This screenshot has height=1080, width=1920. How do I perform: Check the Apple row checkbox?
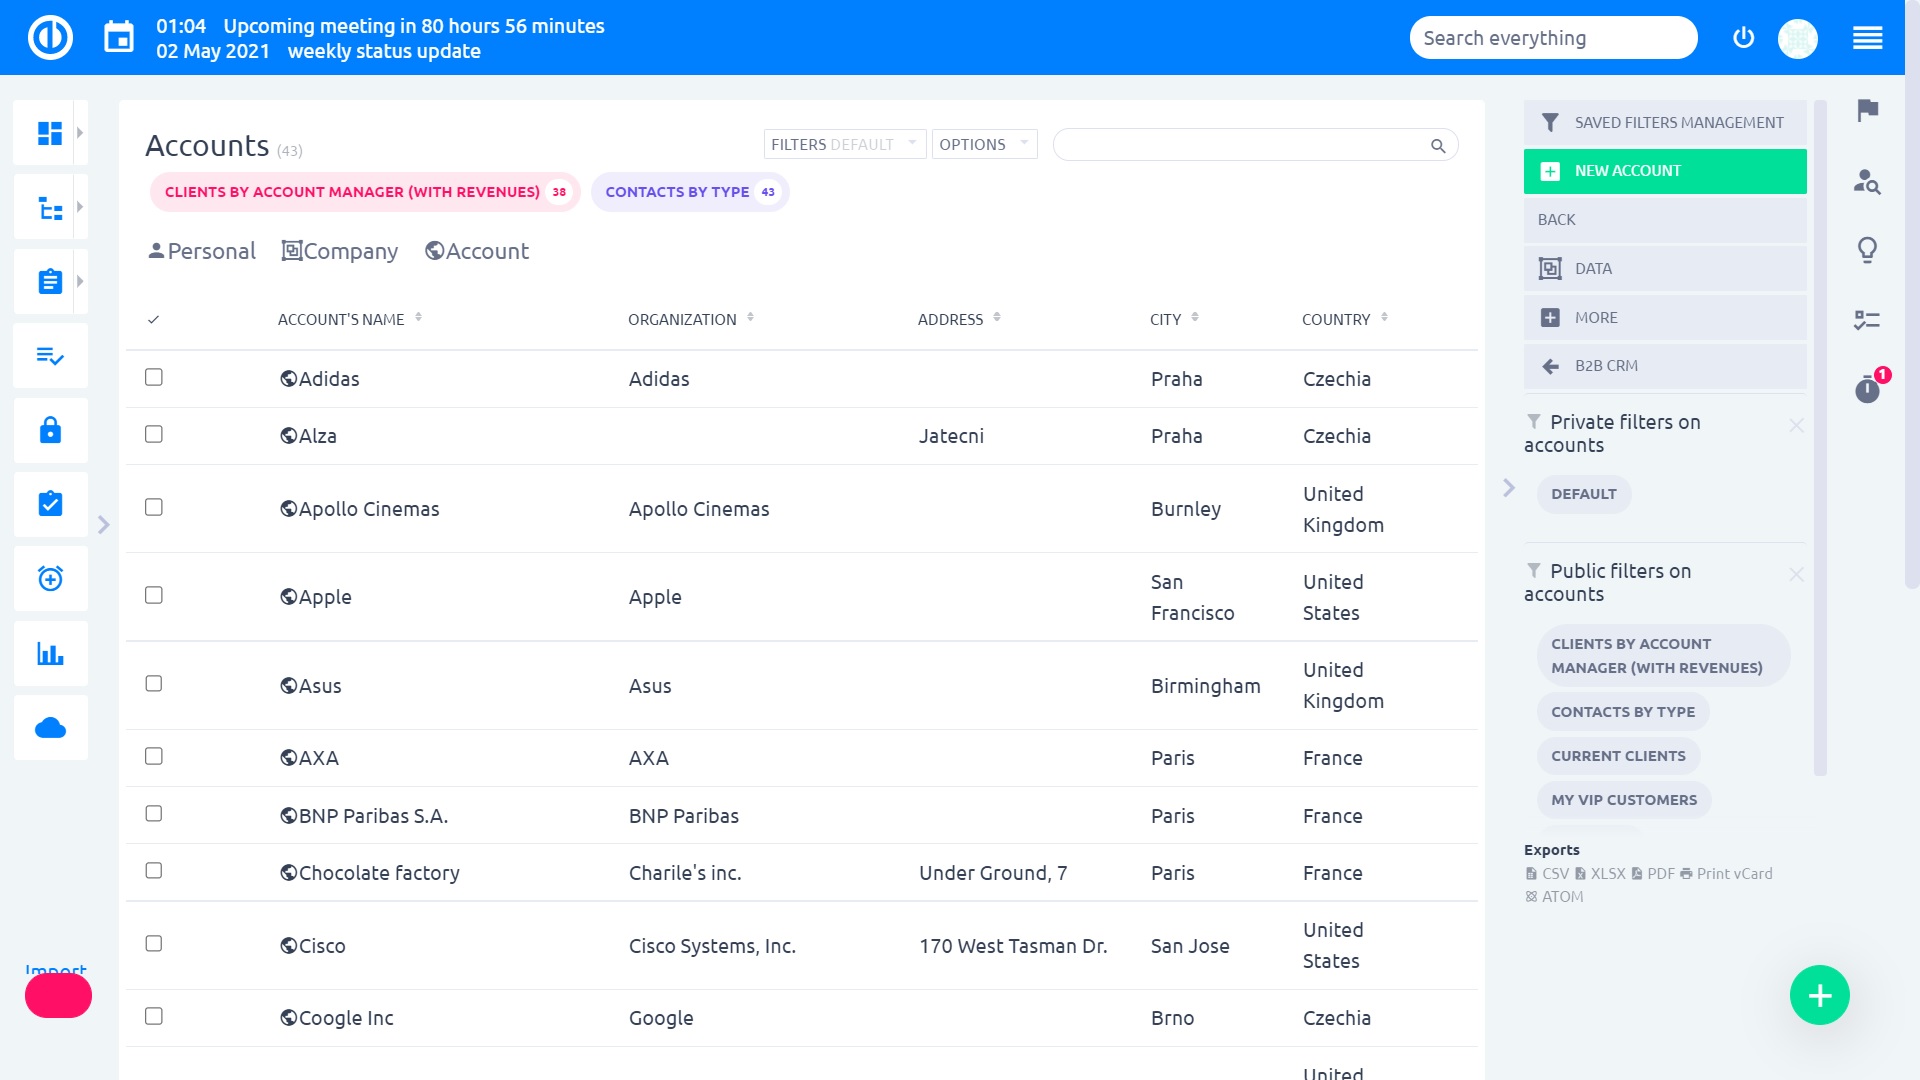pyautogui.click(x=153, y=595)
